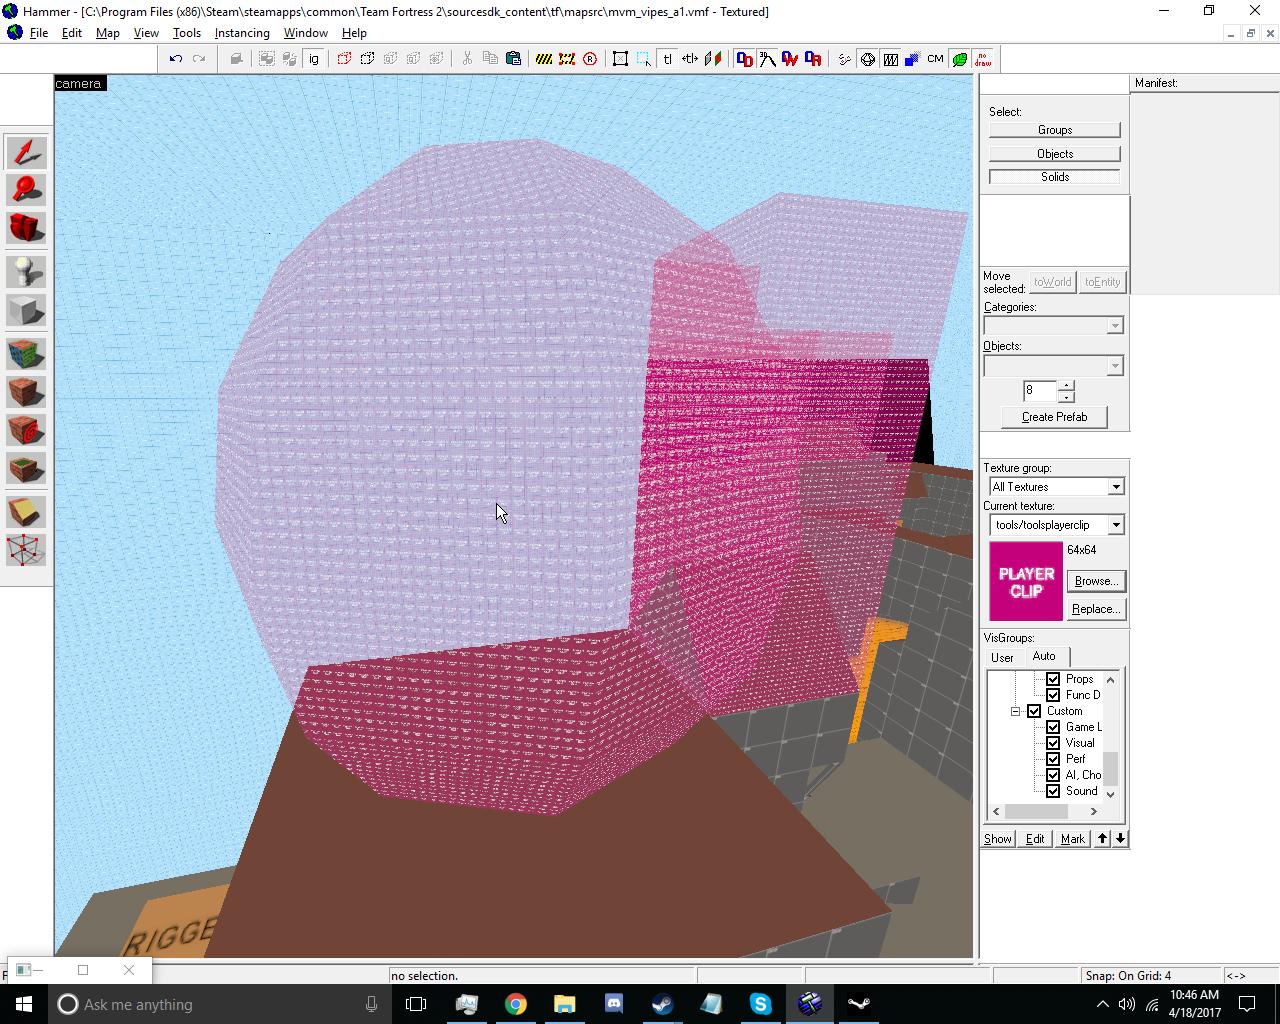Screen dimensions: 1280x1024
Task: Click the Create Prefab button
Action: coord(1054,417)
